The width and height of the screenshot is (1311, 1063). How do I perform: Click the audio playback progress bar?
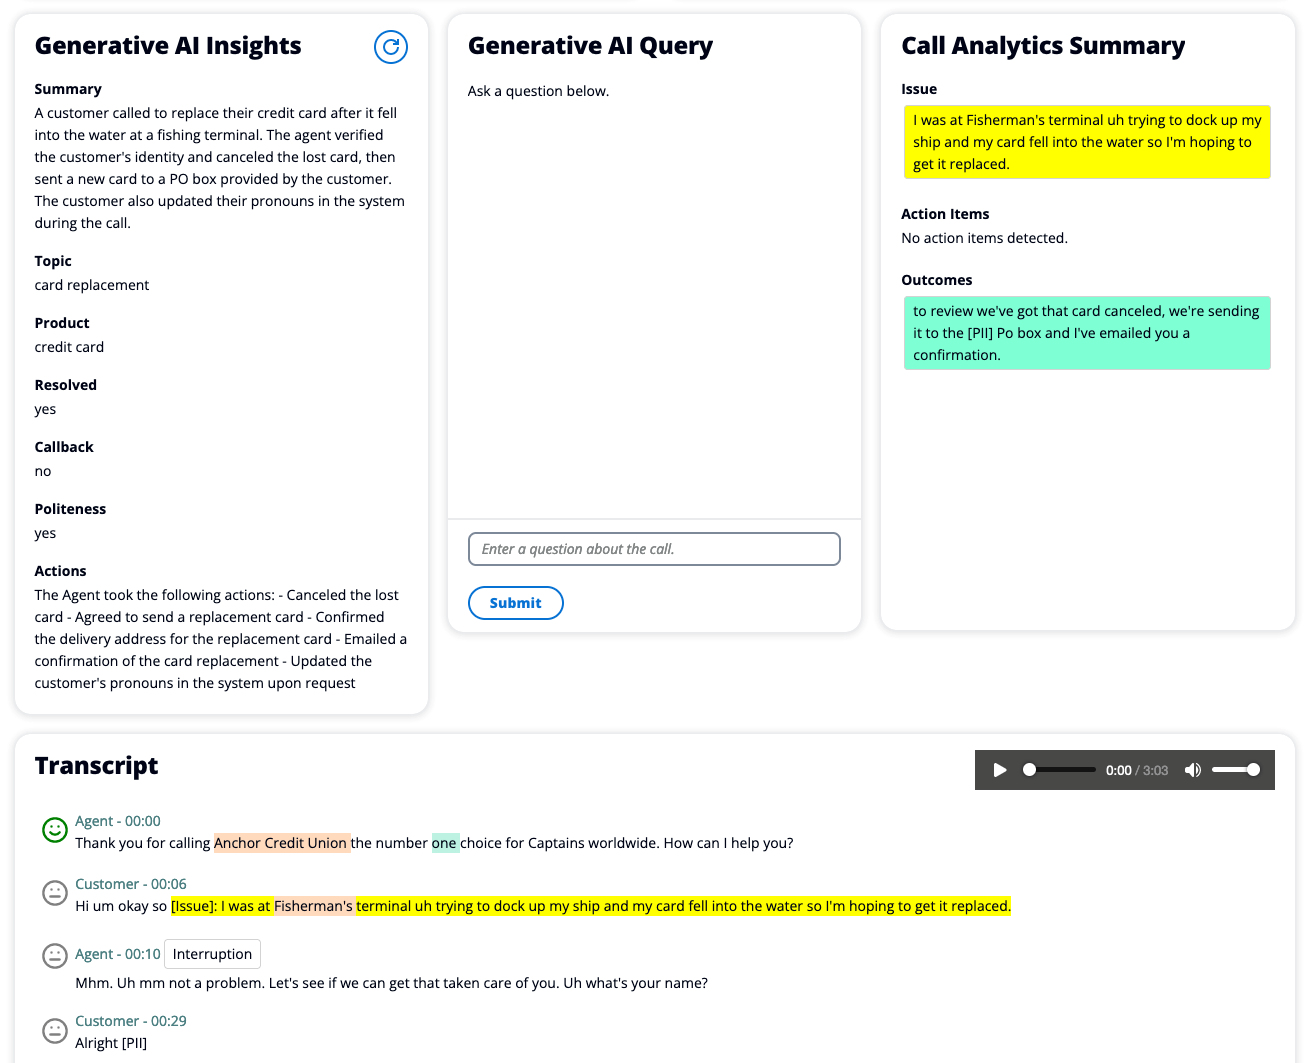(1060, 770)
